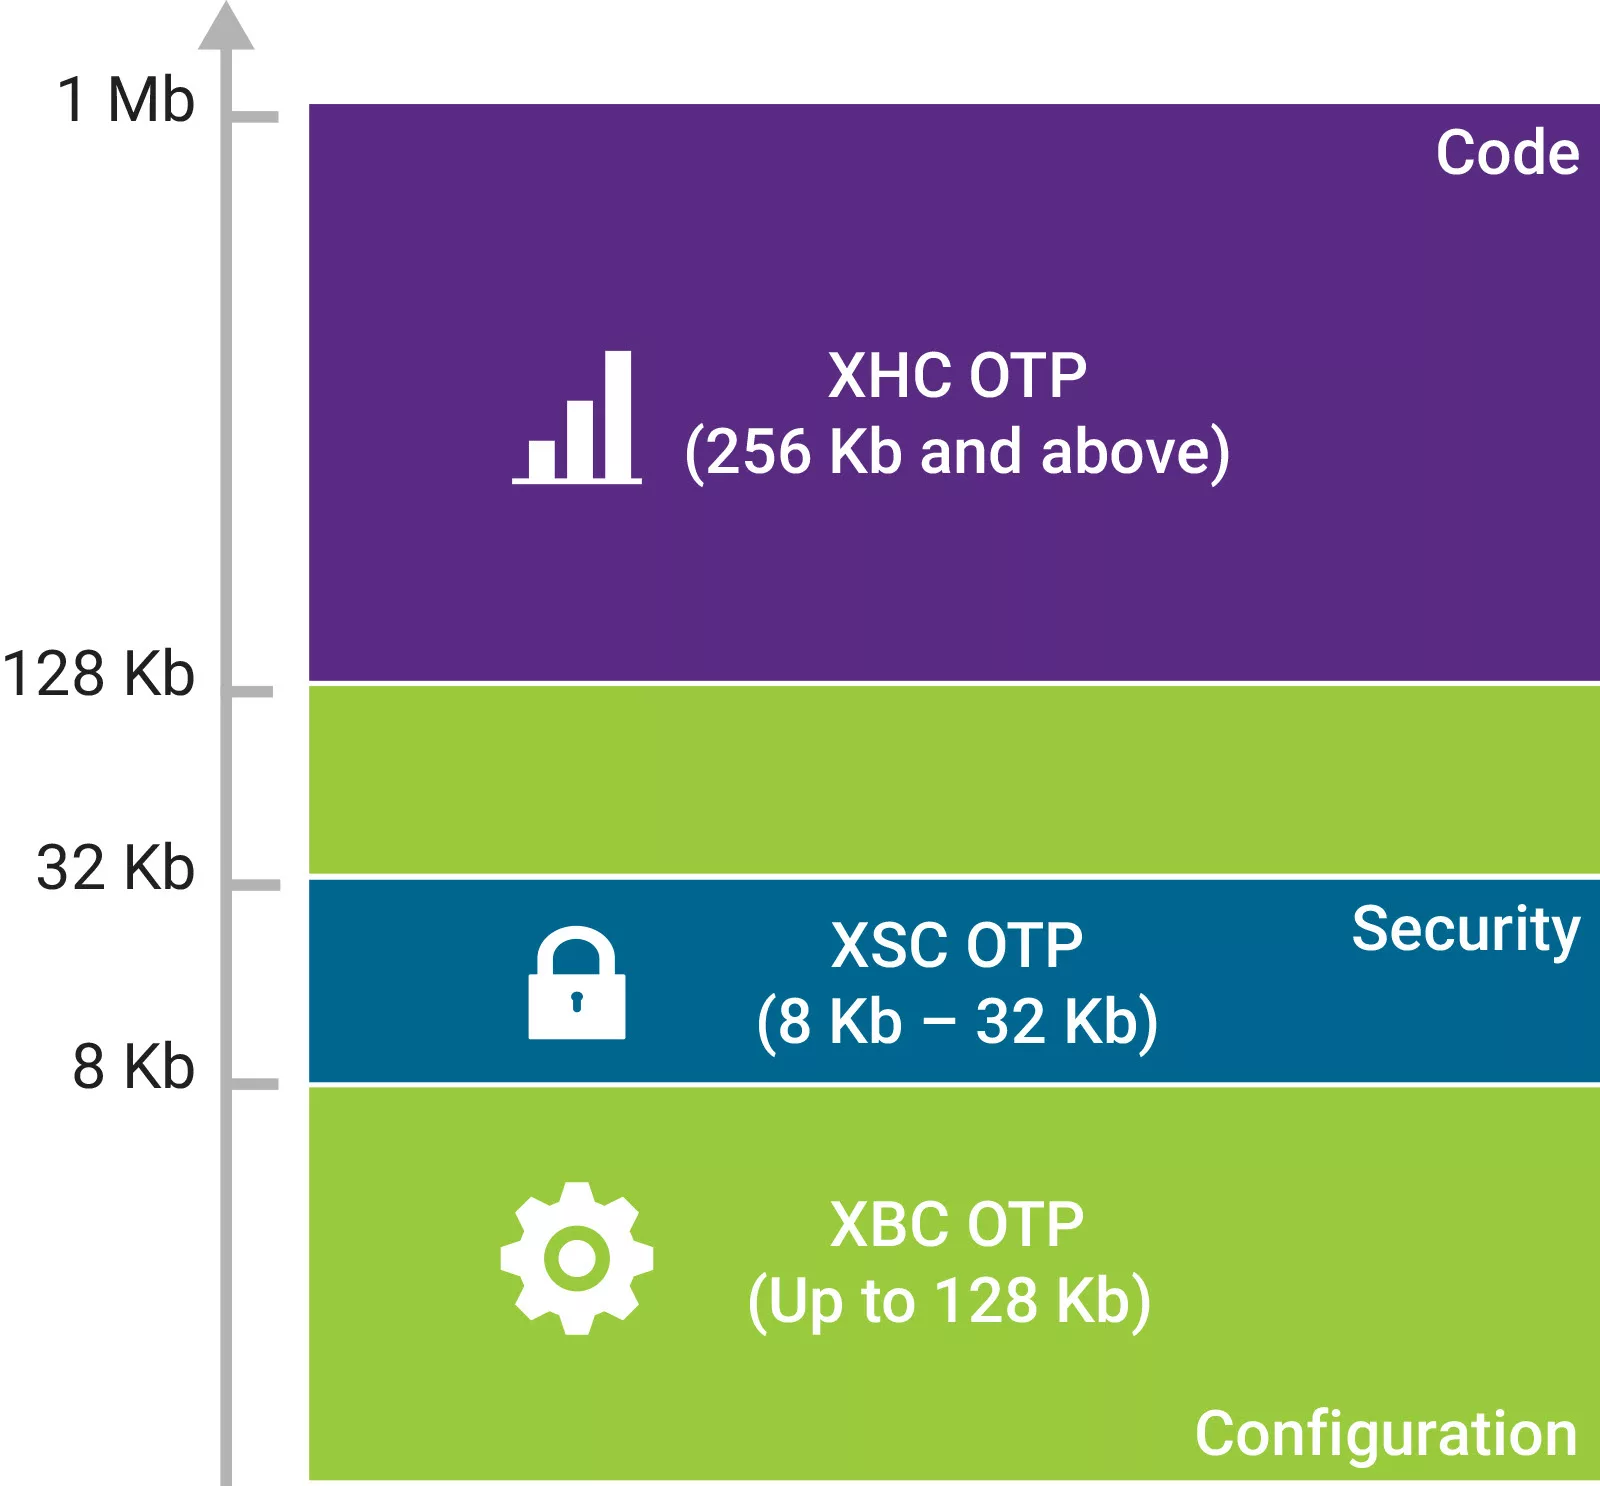Click the axis tick mark at 128 Kb

point(253,692)
